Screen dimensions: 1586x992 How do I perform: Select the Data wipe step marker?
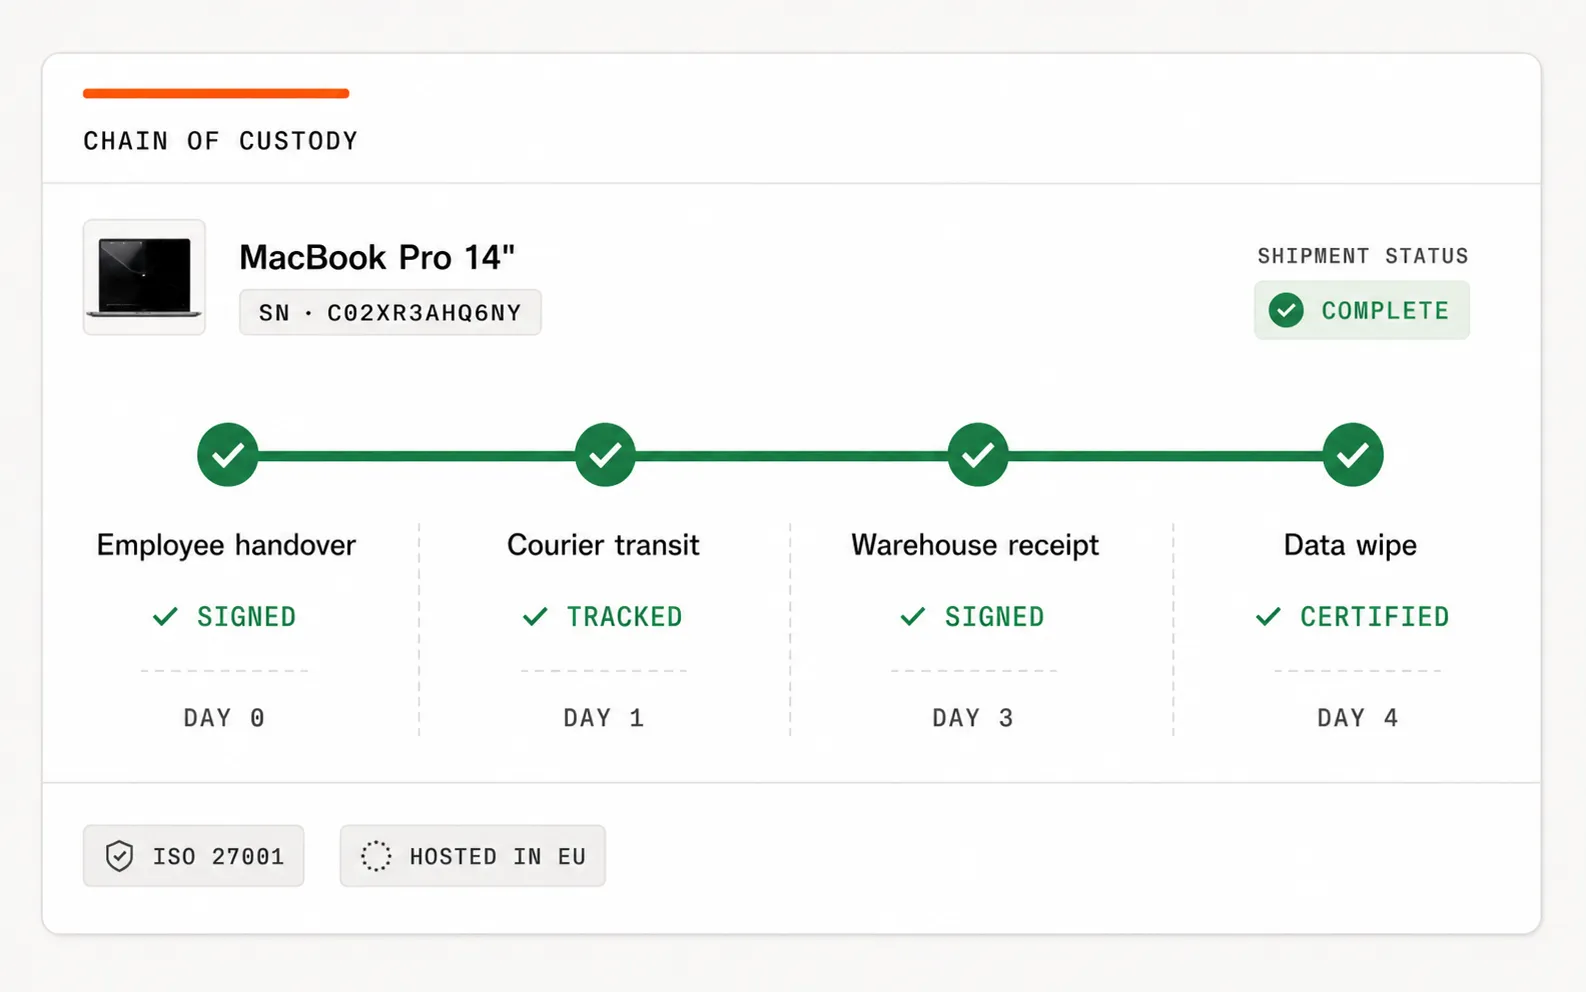[1353, 455]
